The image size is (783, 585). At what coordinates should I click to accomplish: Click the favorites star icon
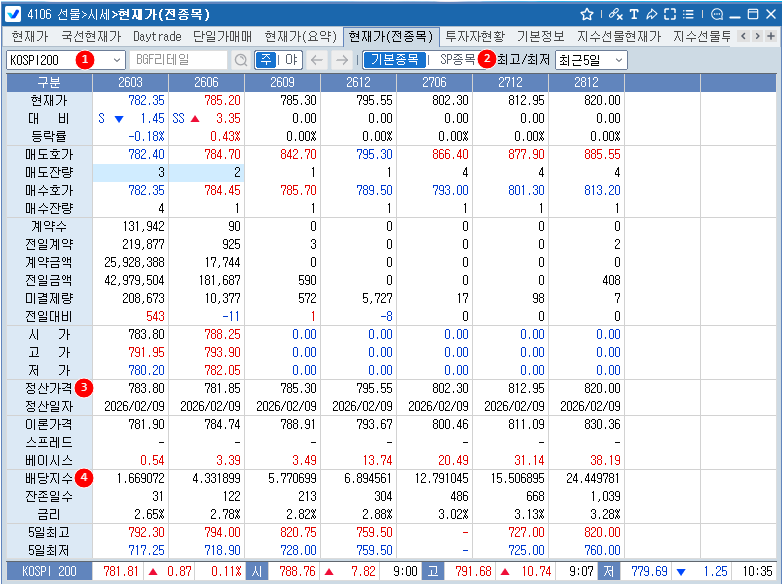587,14
